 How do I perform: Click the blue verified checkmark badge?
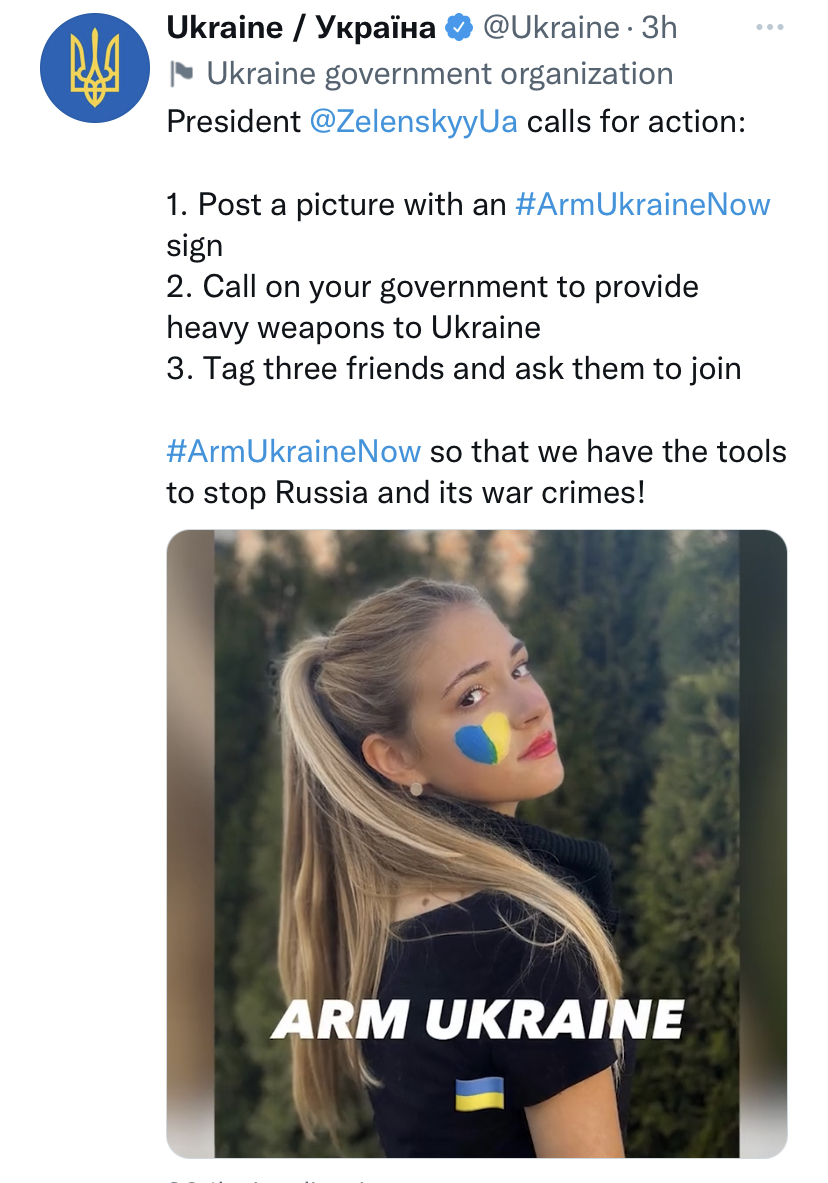coord(459,28)
